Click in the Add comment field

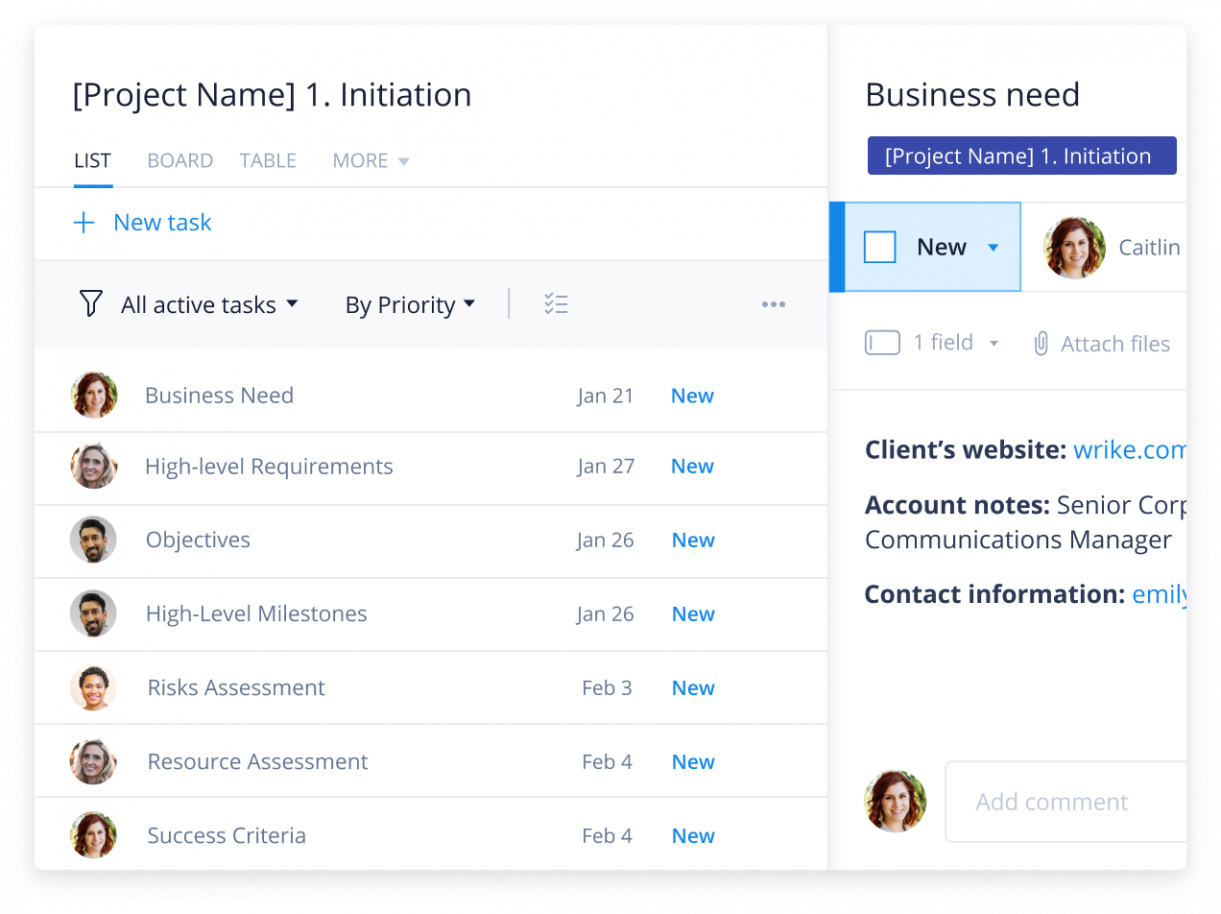[1066, 802]
